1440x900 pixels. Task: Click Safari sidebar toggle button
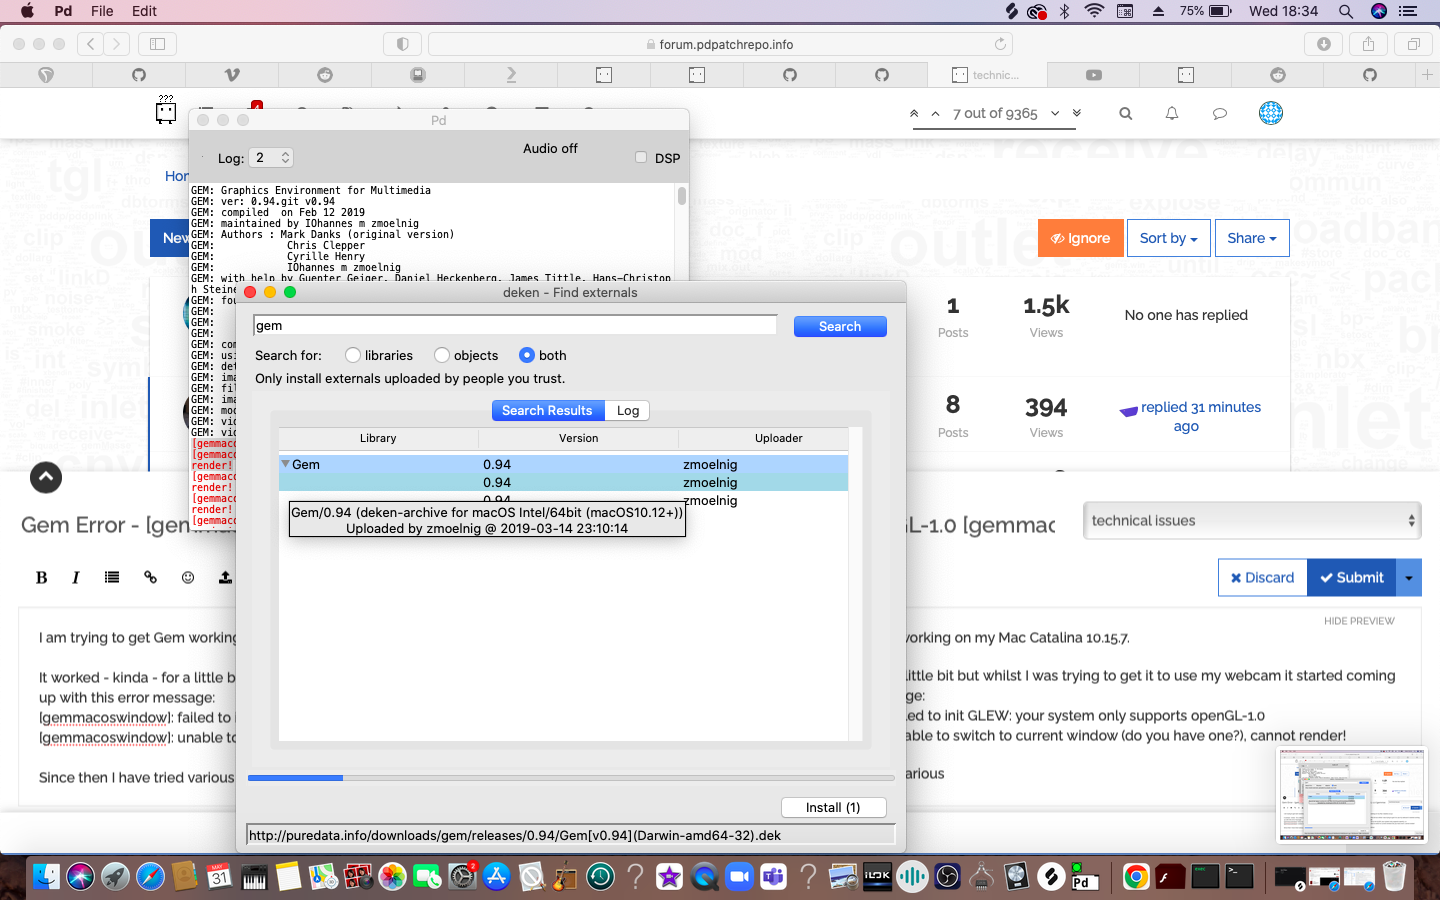[157, 44]
